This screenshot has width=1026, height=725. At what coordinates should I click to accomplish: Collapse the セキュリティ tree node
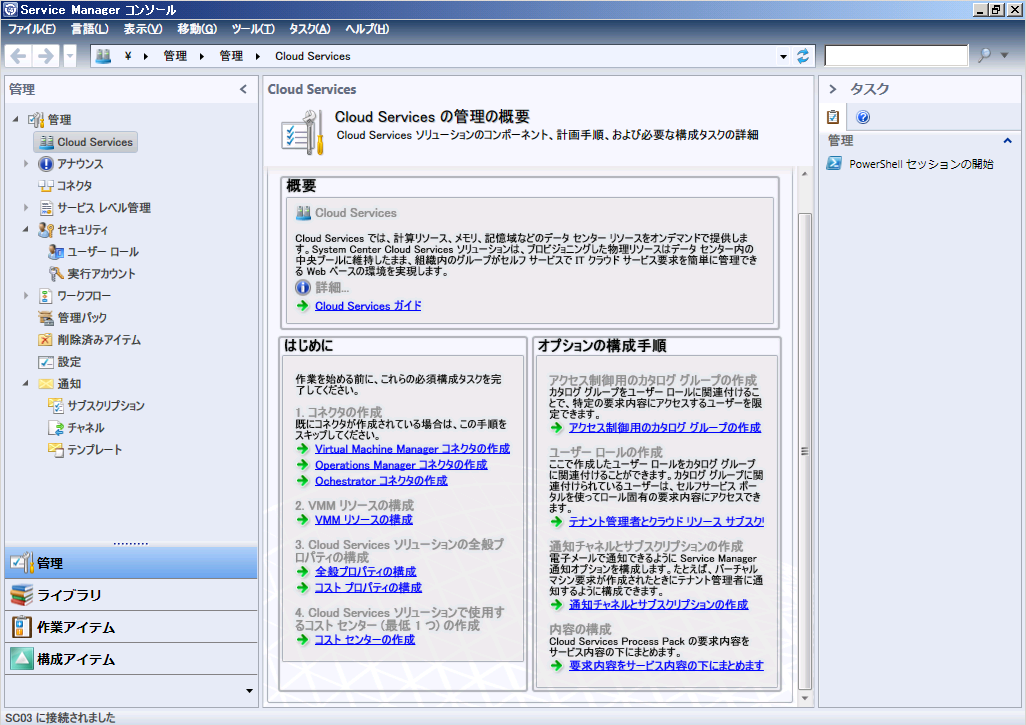click(x=26, y=229)
